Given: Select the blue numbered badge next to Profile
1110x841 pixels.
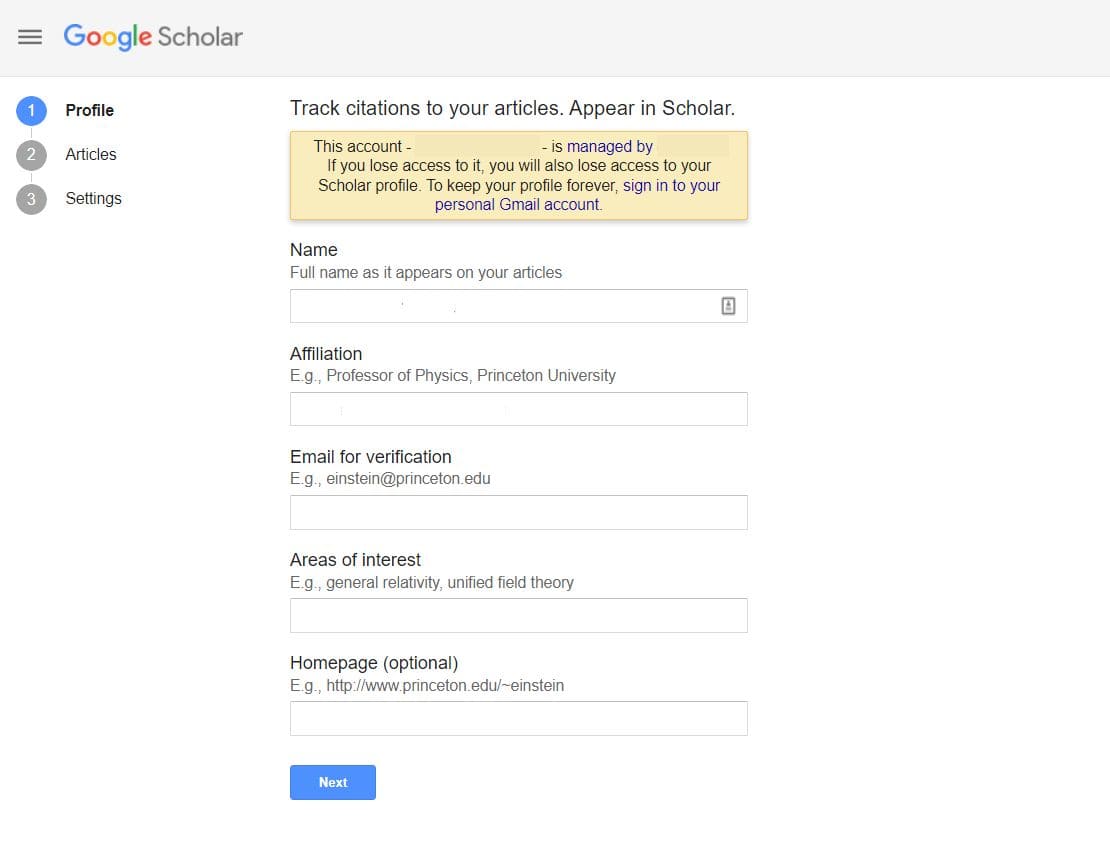Looking at the screenshot, I should tap(31, 110).
